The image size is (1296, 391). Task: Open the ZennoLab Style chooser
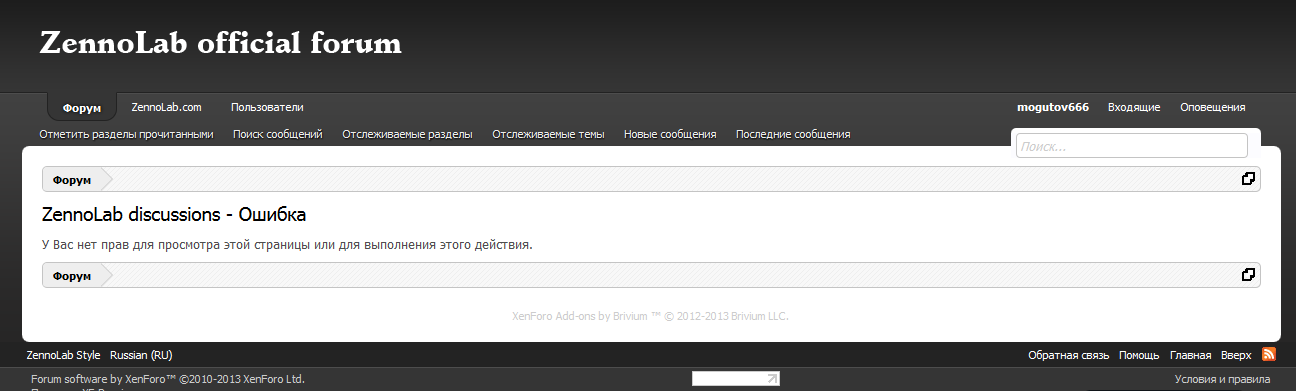pyautogui.click(x=64, y=355)
